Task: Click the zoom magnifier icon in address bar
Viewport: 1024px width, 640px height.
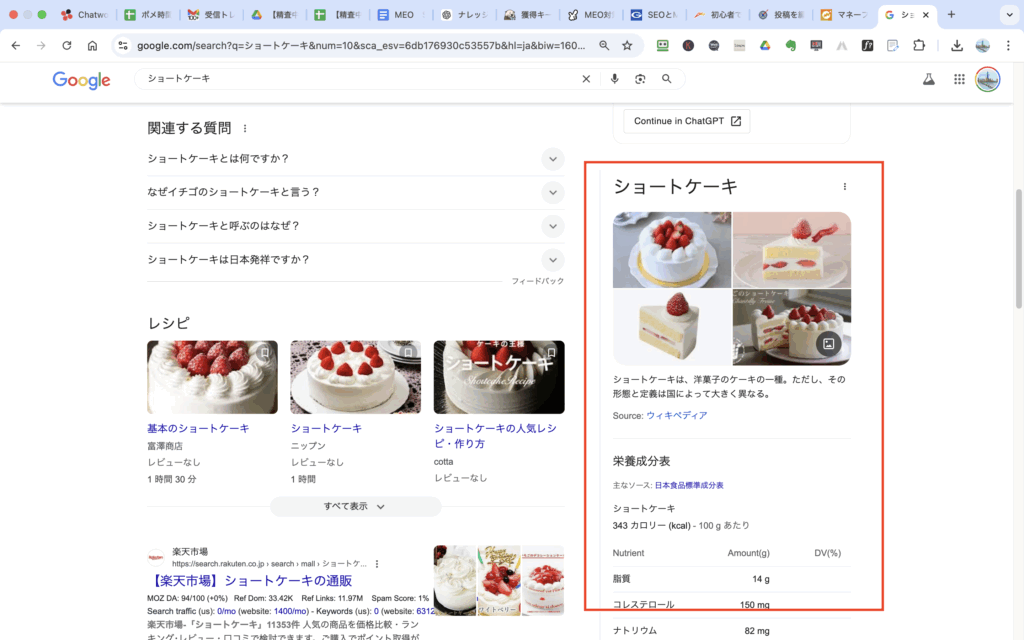Action: [x=604, y=46]
